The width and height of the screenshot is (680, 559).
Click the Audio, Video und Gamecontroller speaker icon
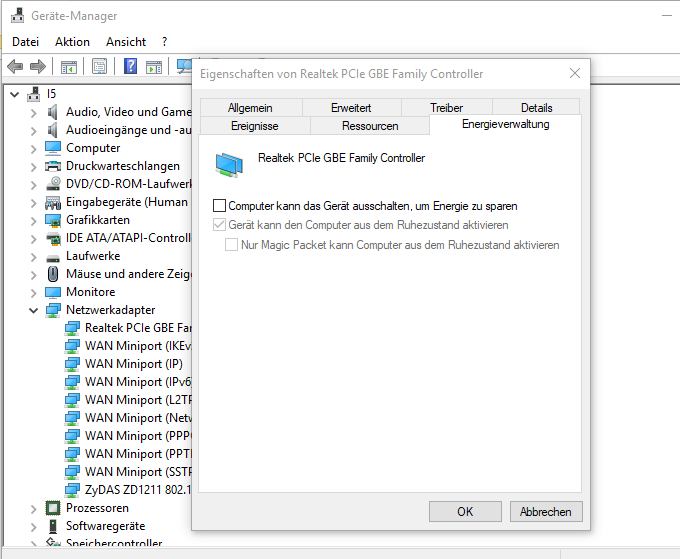pyautogui.click(x=52, y=112)
